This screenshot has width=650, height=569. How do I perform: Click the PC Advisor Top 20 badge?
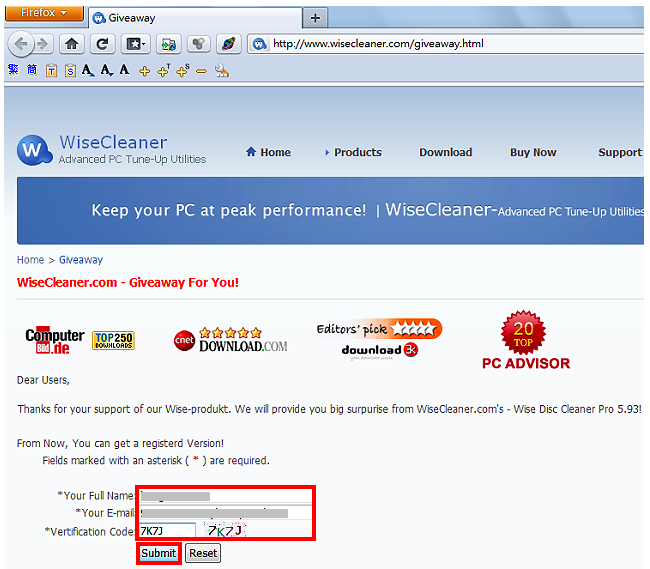click(526, 340)
